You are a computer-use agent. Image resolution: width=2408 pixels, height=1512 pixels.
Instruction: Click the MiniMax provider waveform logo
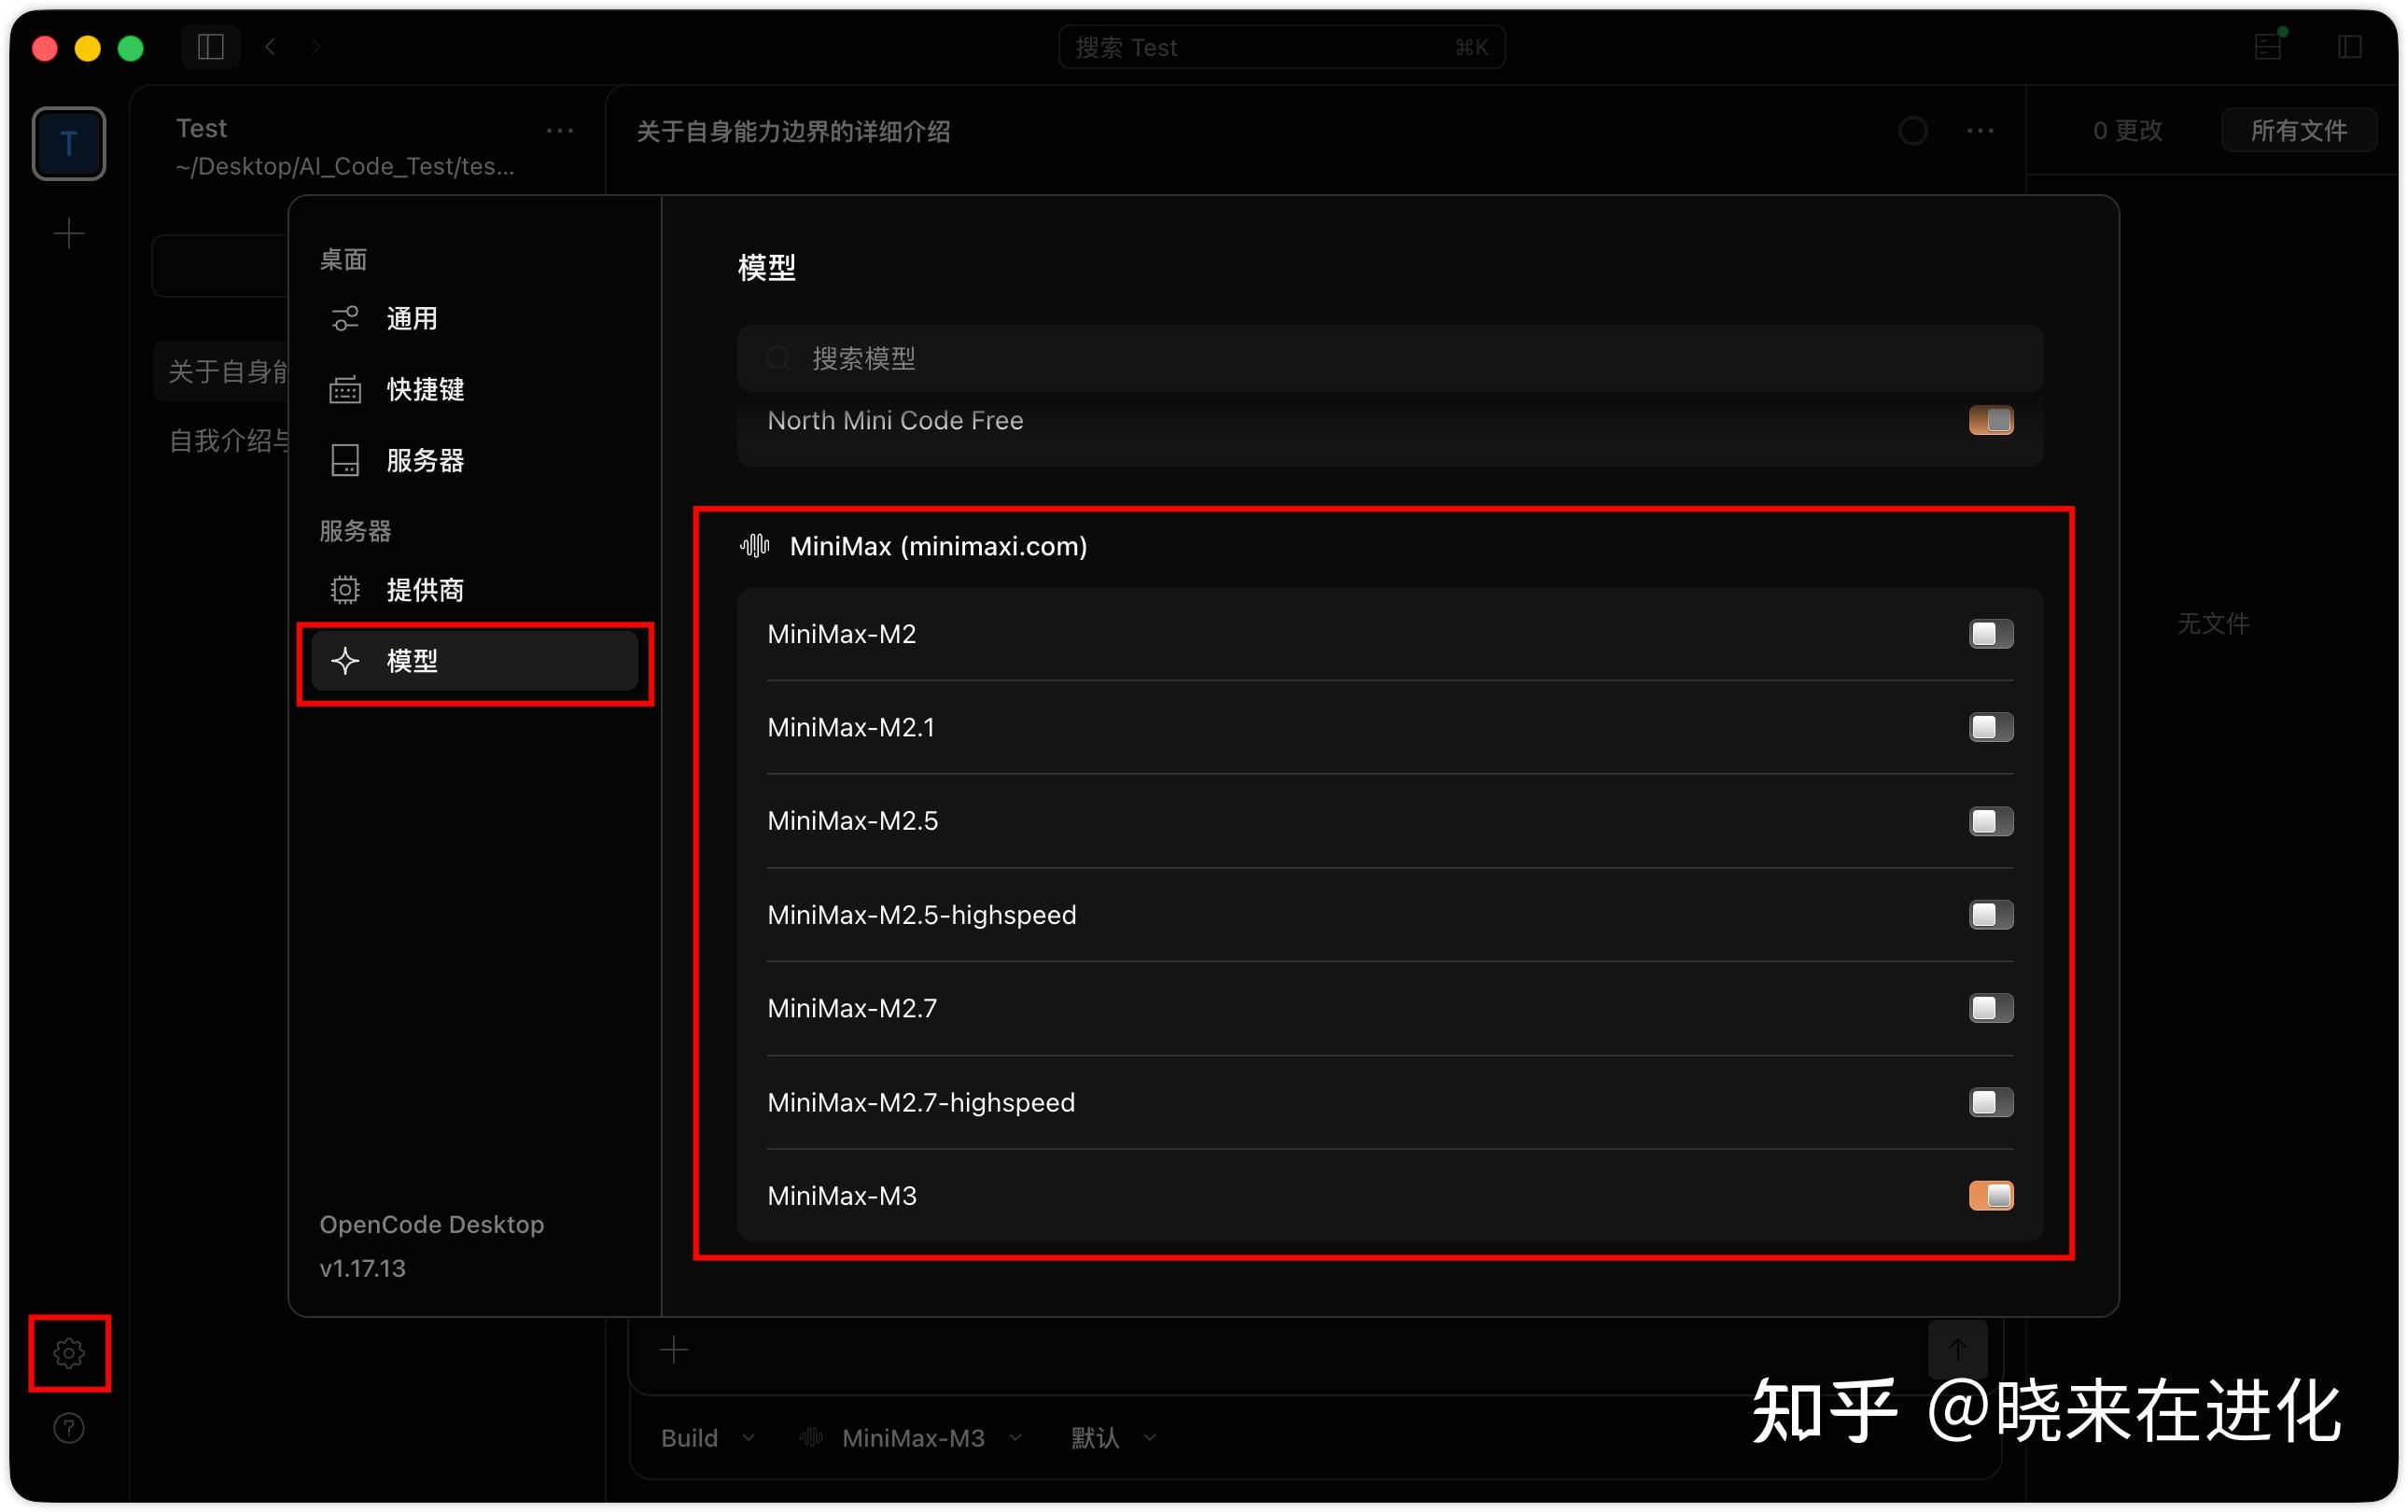click(755, 546)
